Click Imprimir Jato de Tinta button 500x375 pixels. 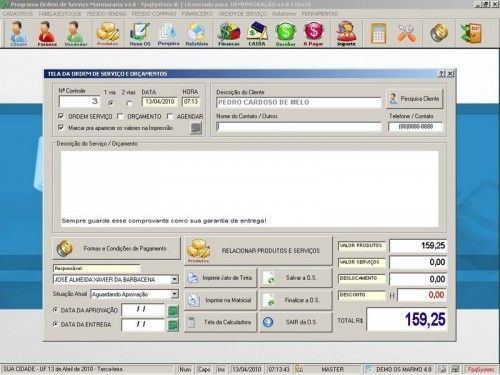point(221,278)
